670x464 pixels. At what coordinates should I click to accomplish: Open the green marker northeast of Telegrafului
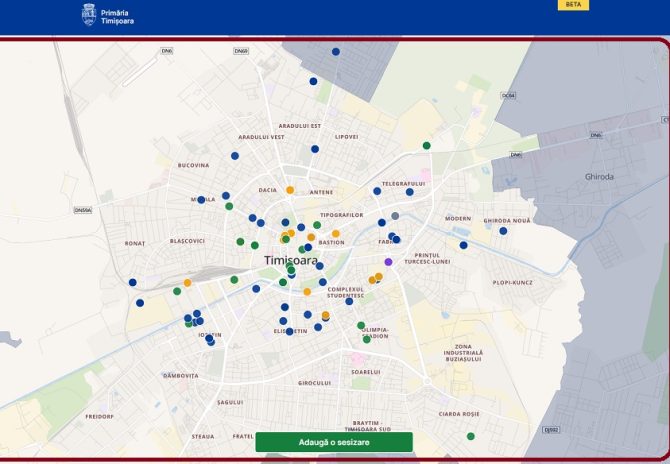click(427, 146)
